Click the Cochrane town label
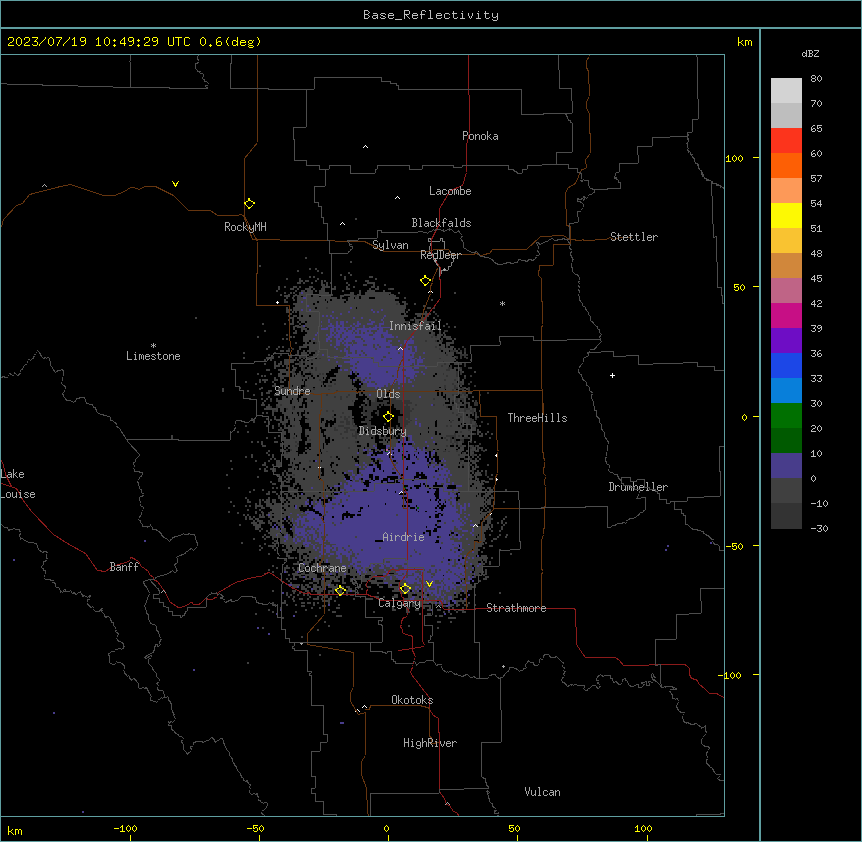The height and width of the screenshot is (842, 862). click(322, 568)
